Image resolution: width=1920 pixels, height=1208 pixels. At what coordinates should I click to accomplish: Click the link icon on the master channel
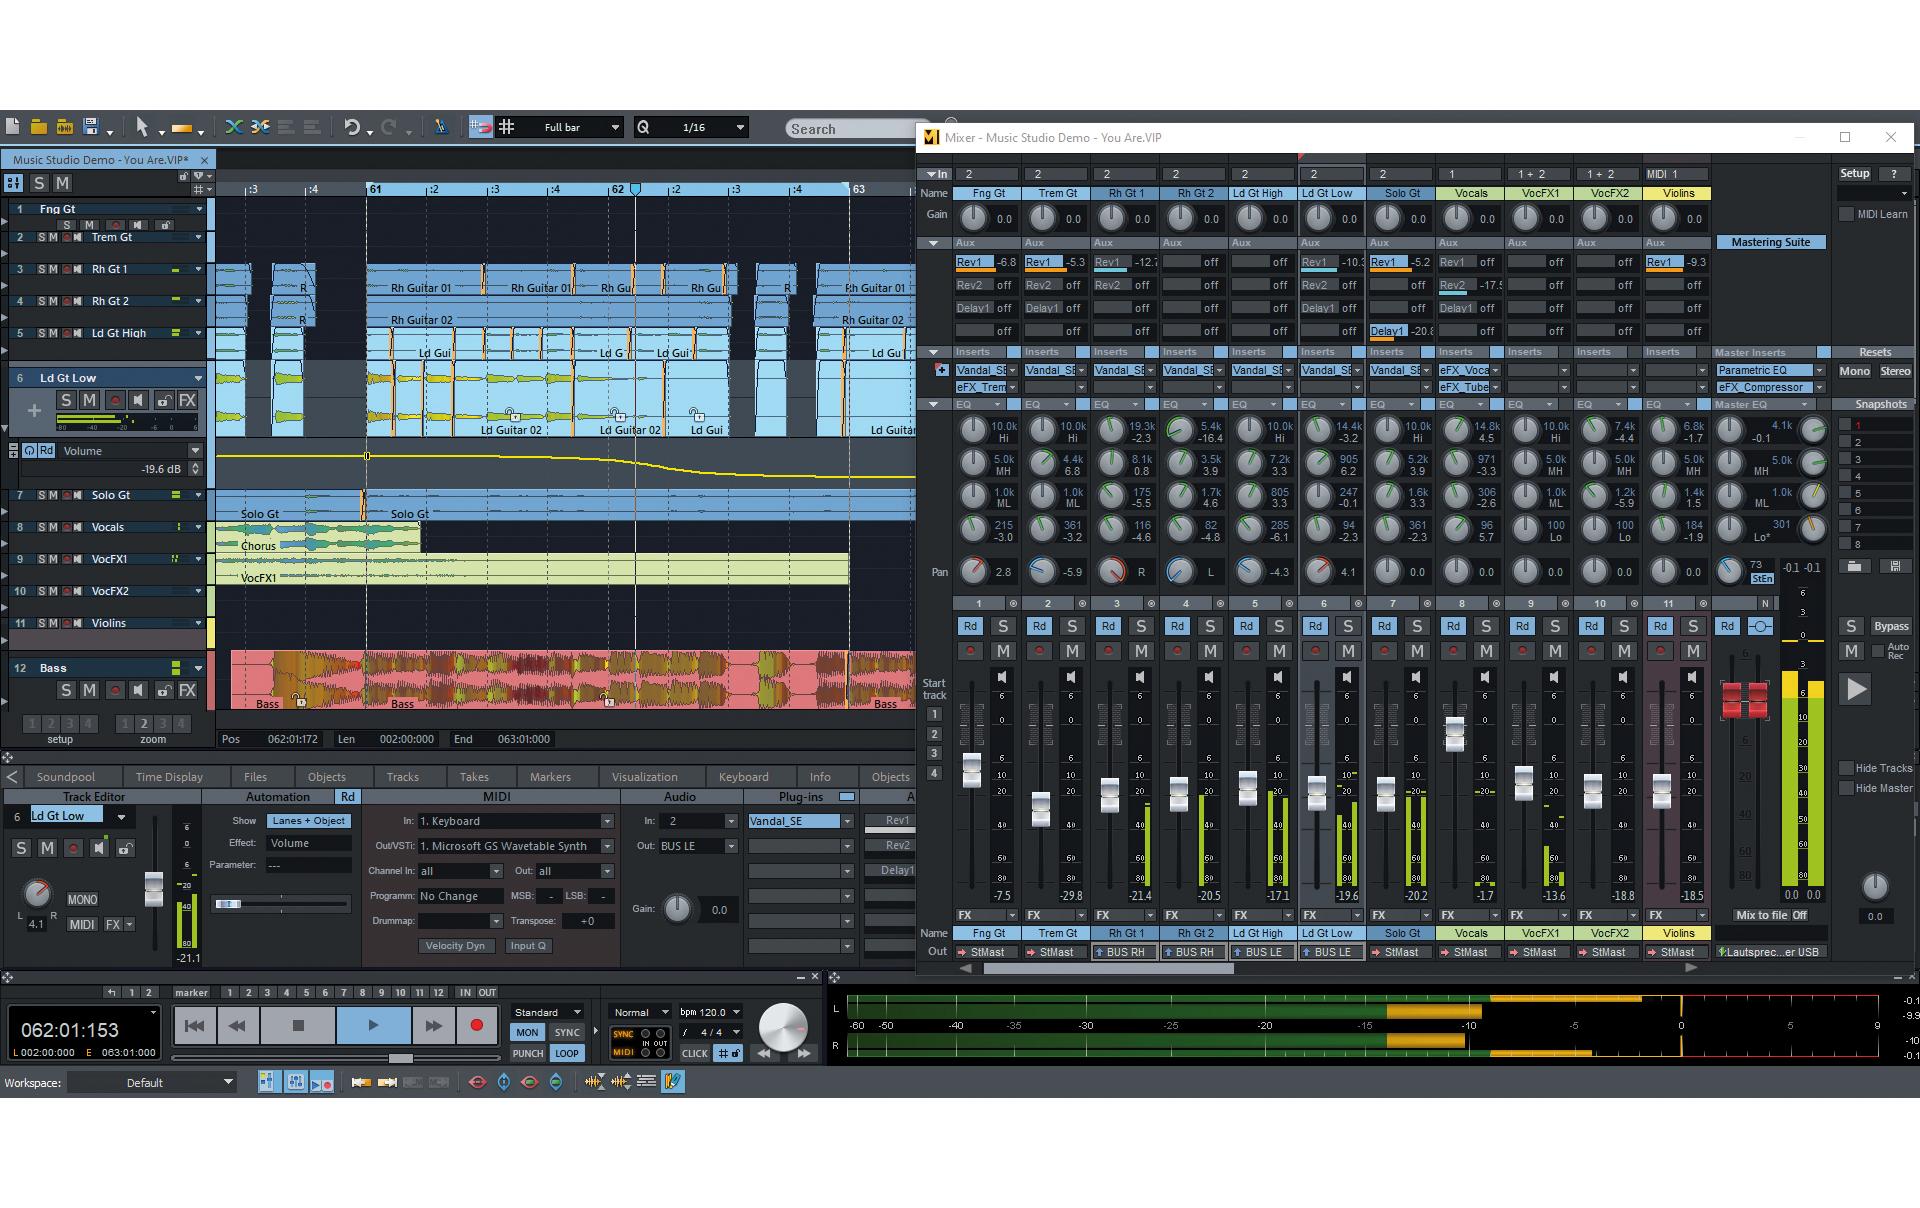[x=1761, y=626]
